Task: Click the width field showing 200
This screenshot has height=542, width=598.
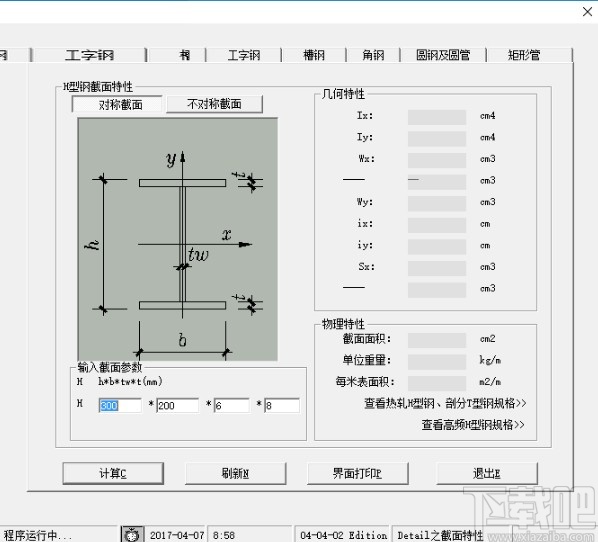Action: point(177,405)
